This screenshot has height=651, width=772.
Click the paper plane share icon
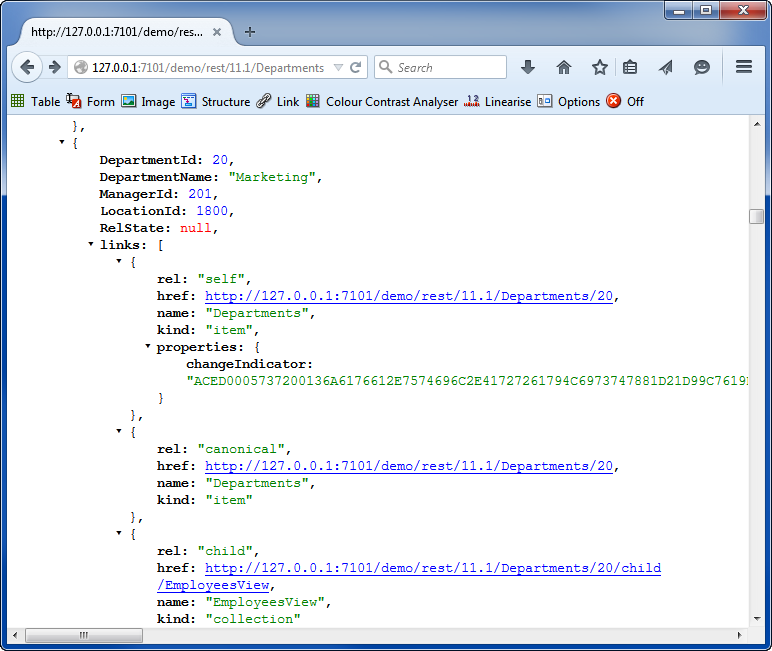(x=666, y=67)
